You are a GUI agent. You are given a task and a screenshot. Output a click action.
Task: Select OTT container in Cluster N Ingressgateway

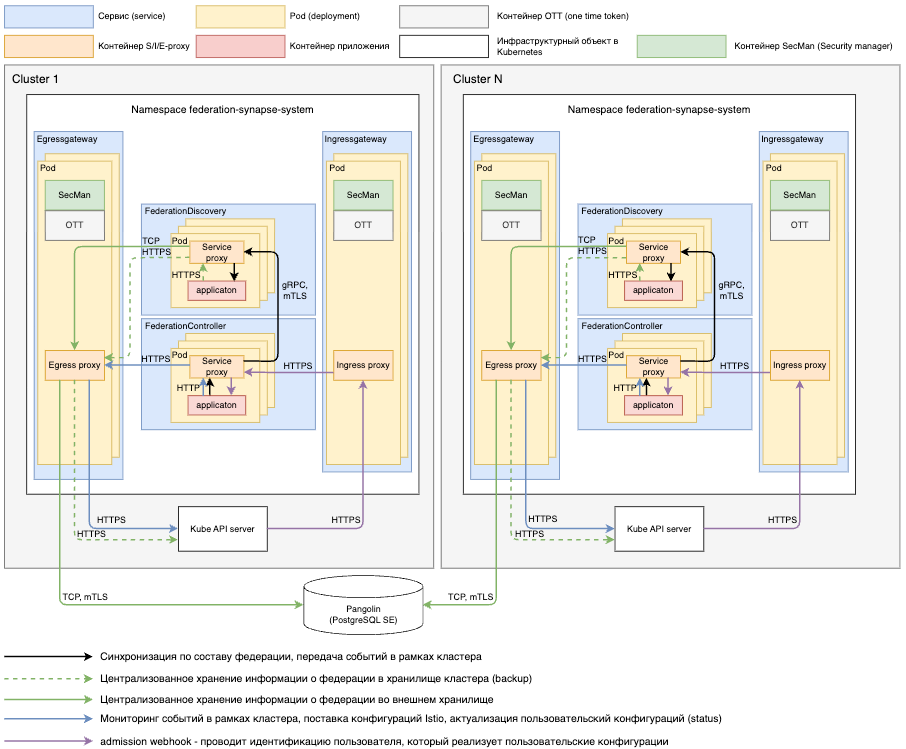click(x=799, y=225)
